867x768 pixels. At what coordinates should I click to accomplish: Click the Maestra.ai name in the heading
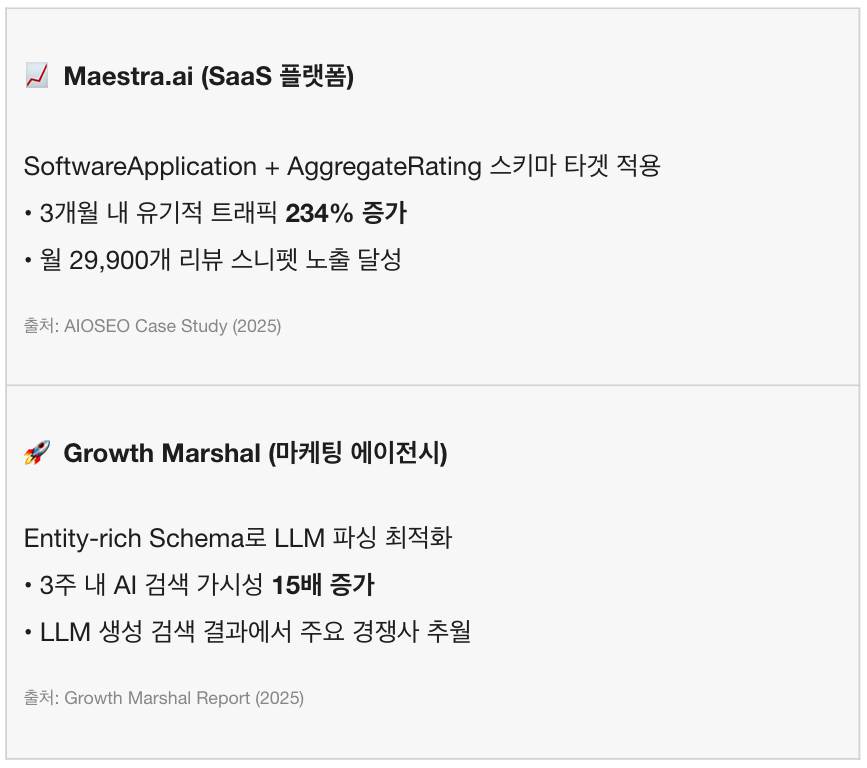(x=128, y=76)
